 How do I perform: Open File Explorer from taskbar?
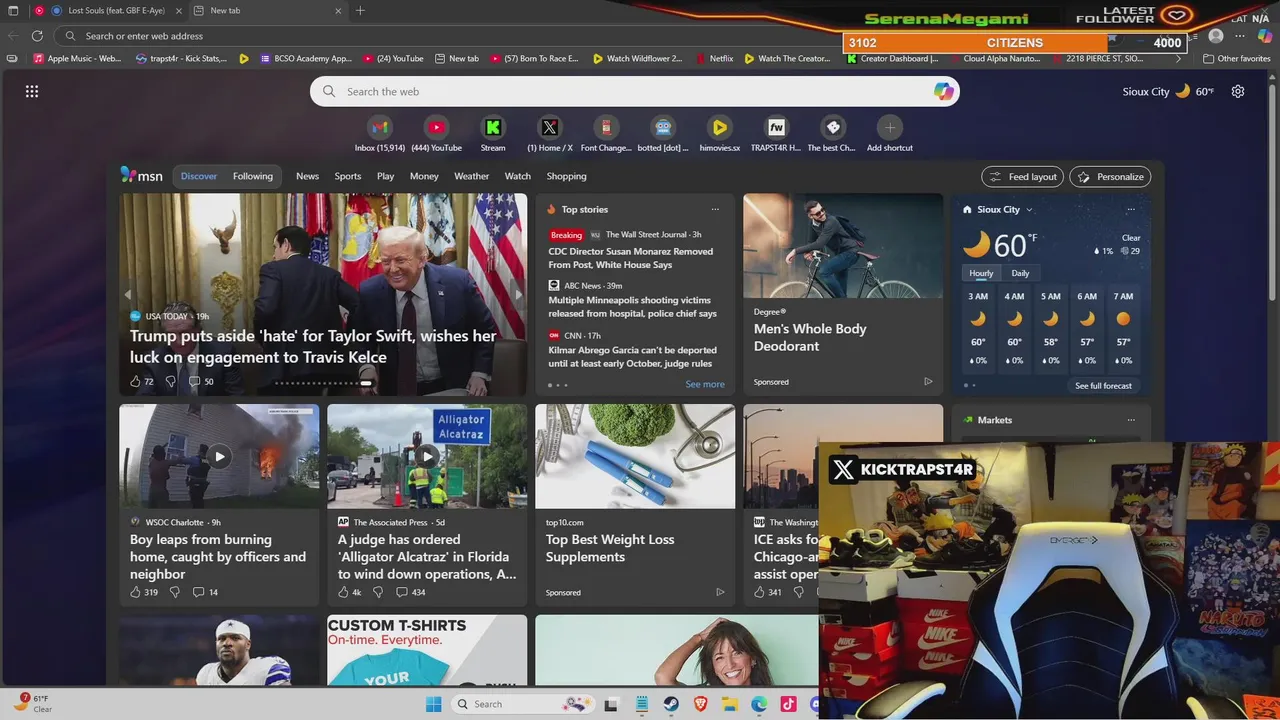[x=729, y=704]
